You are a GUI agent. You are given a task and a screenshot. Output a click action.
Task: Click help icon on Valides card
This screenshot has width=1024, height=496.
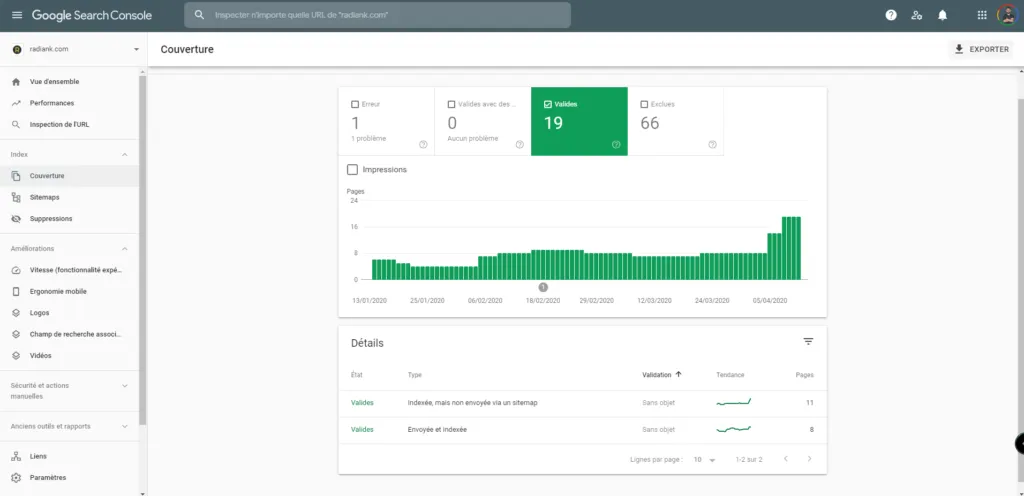click(x=616, y=145)
